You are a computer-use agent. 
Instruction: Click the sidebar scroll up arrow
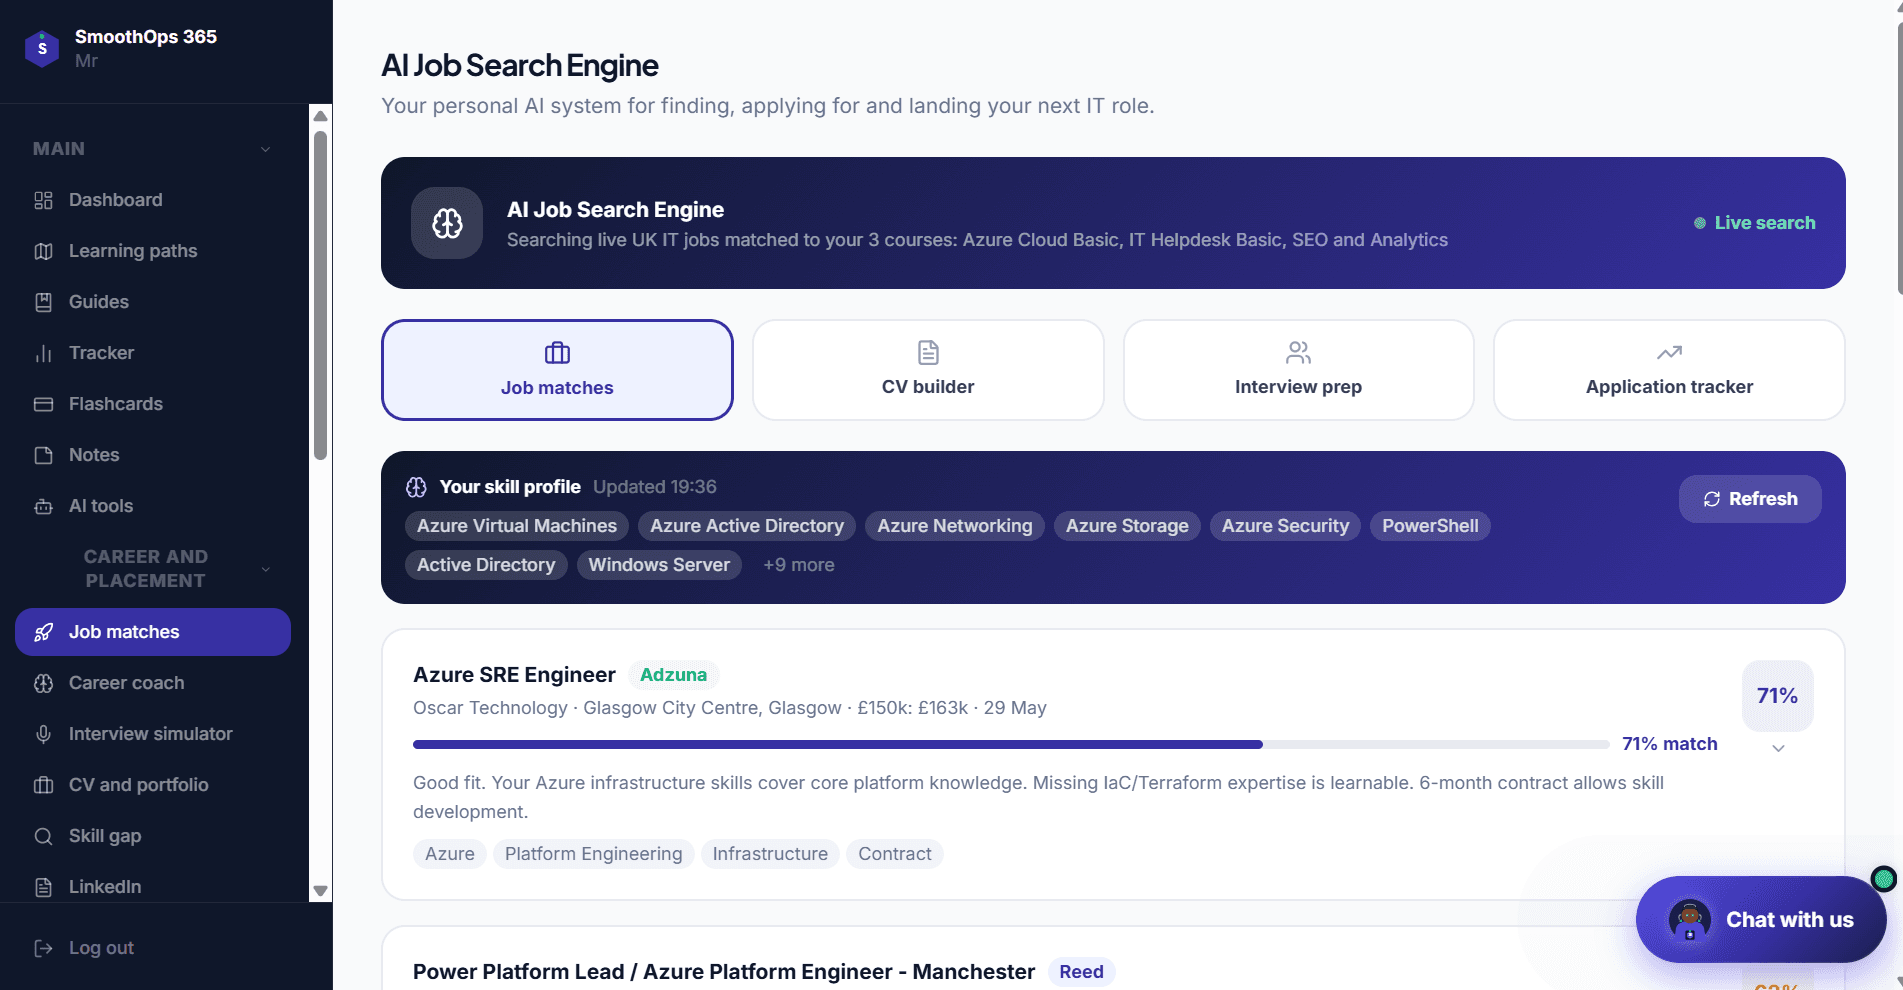pos(320,116)
